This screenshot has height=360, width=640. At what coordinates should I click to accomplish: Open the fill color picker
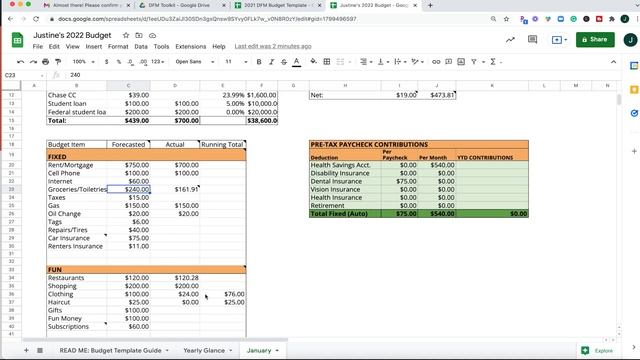tap(313, 62)
